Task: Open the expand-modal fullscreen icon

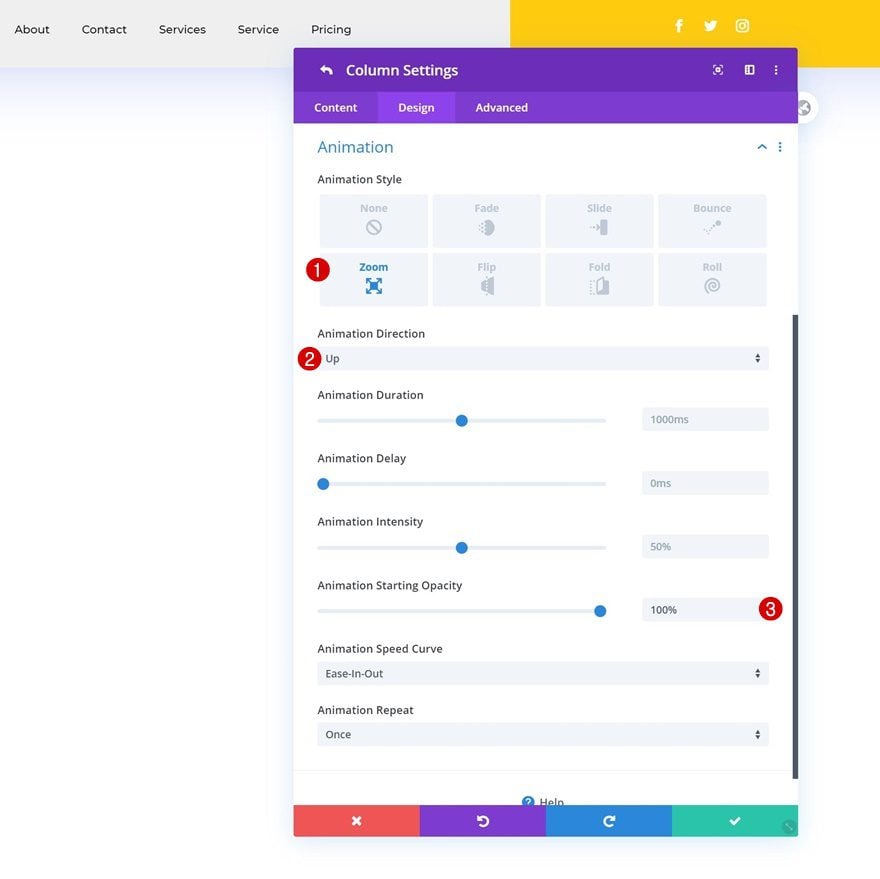Action: point(717,70)
